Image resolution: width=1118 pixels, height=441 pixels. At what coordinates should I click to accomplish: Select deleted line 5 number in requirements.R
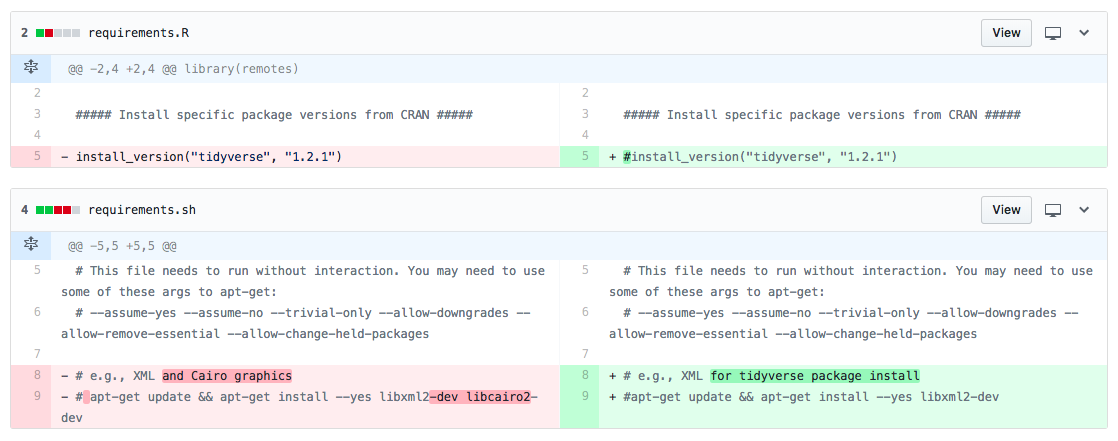(31, 156)
